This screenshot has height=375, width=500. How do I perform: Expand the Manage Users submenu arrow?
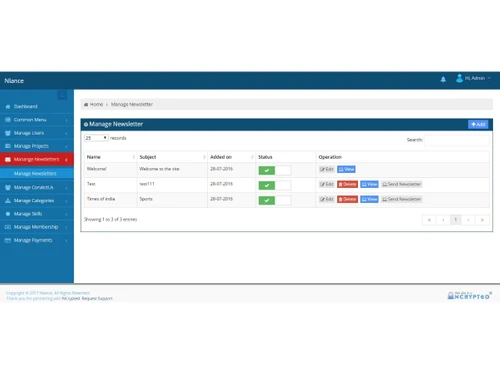click(66, 133)
